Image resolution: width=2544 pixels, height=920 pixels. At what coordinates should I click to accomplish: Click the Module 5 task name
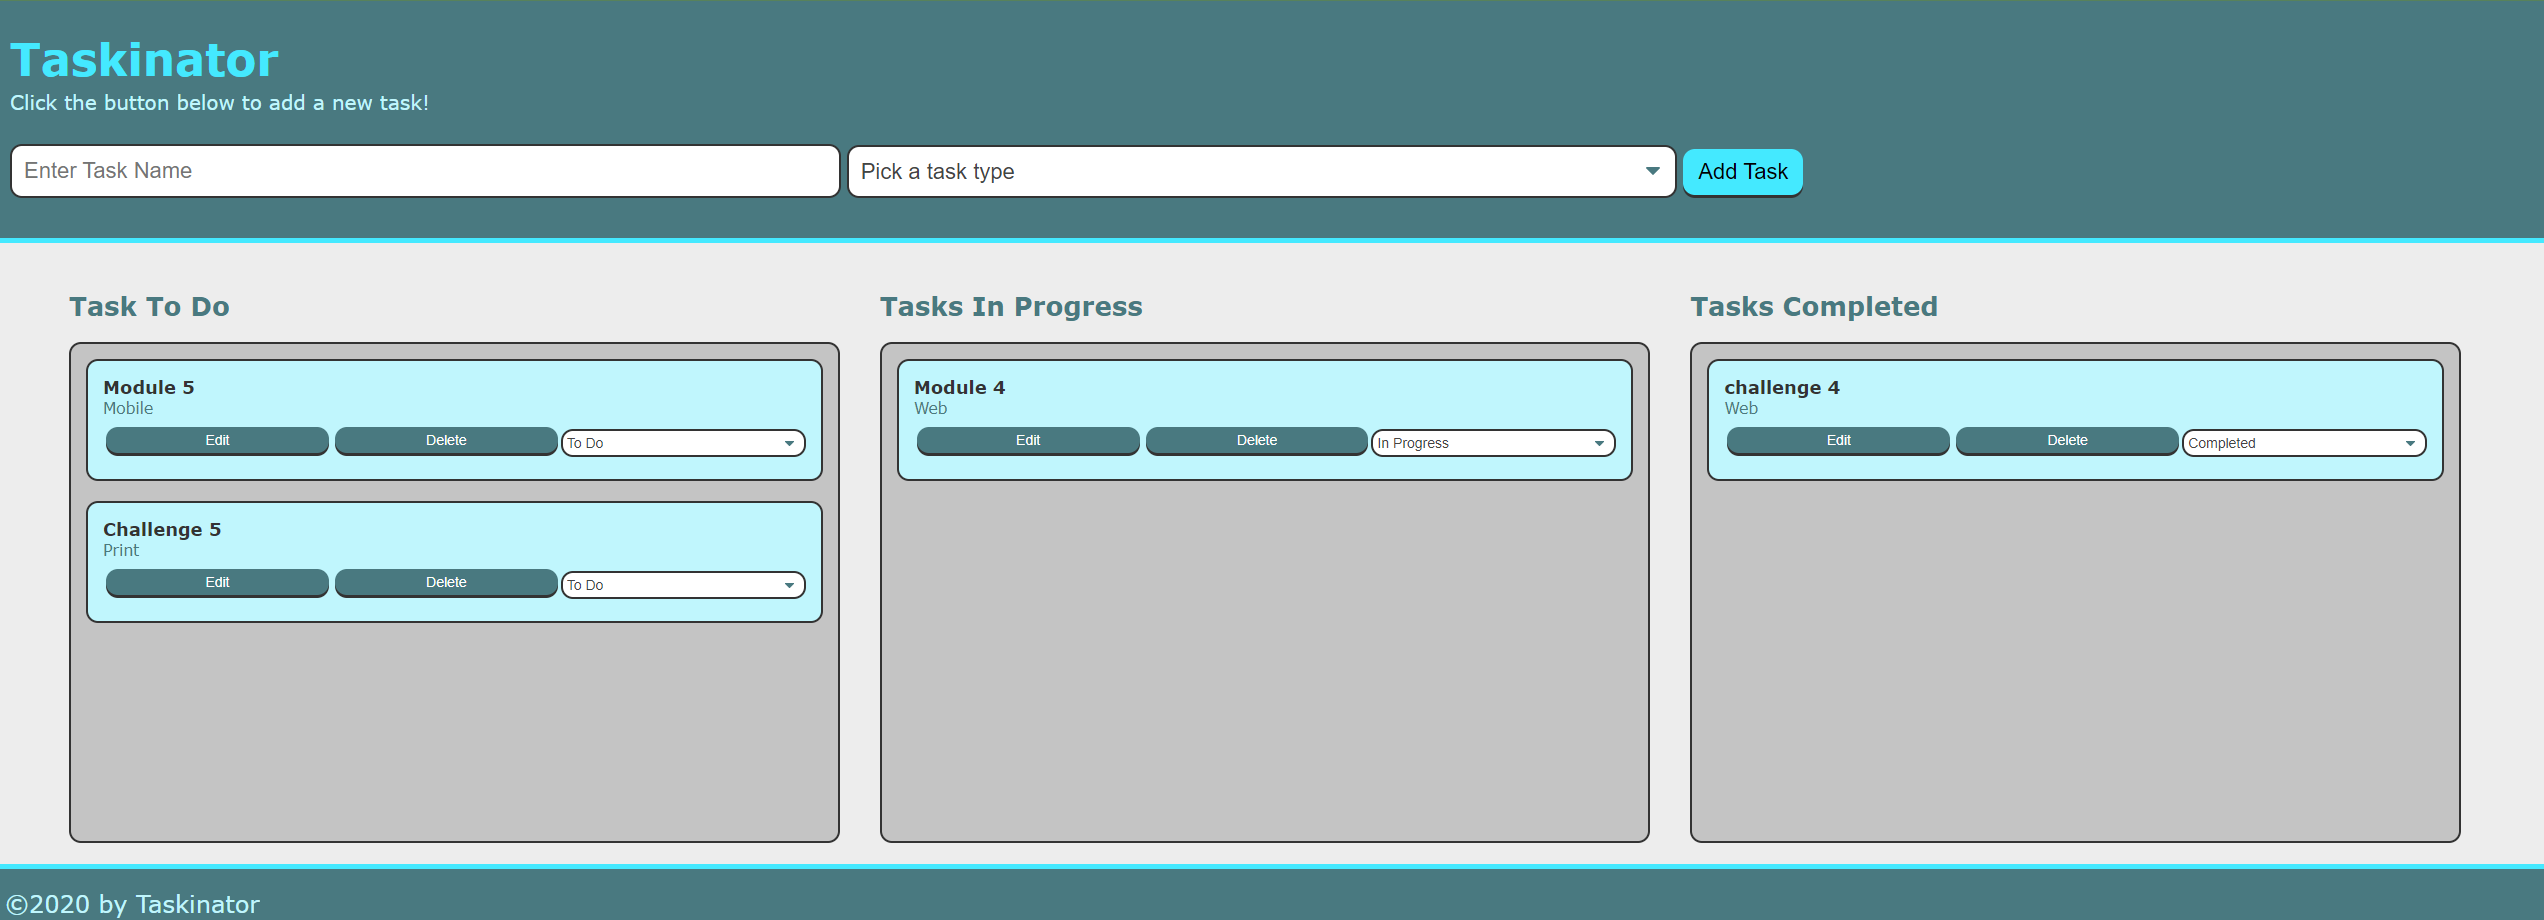tap(149, 388)
